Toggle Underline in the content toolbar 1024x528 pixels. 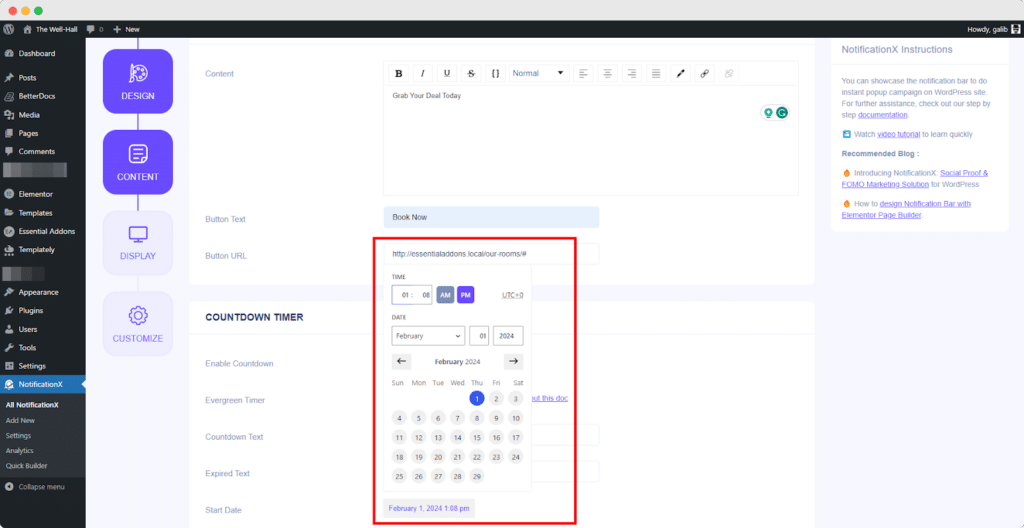[x=447, y=74]
